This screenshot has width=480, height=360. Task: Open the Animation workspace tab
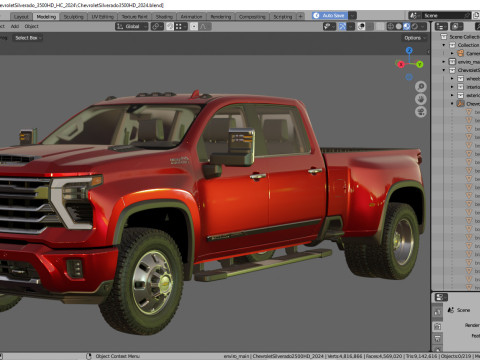pos(191,16)
